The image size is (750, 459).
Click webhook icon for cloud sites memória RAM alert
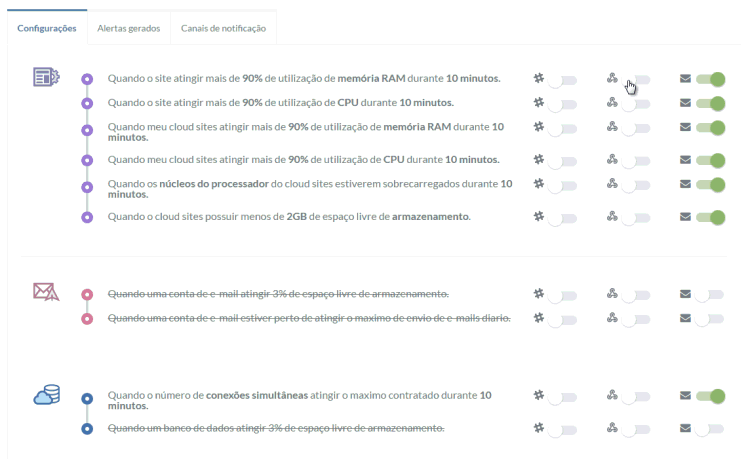(612, 127)
